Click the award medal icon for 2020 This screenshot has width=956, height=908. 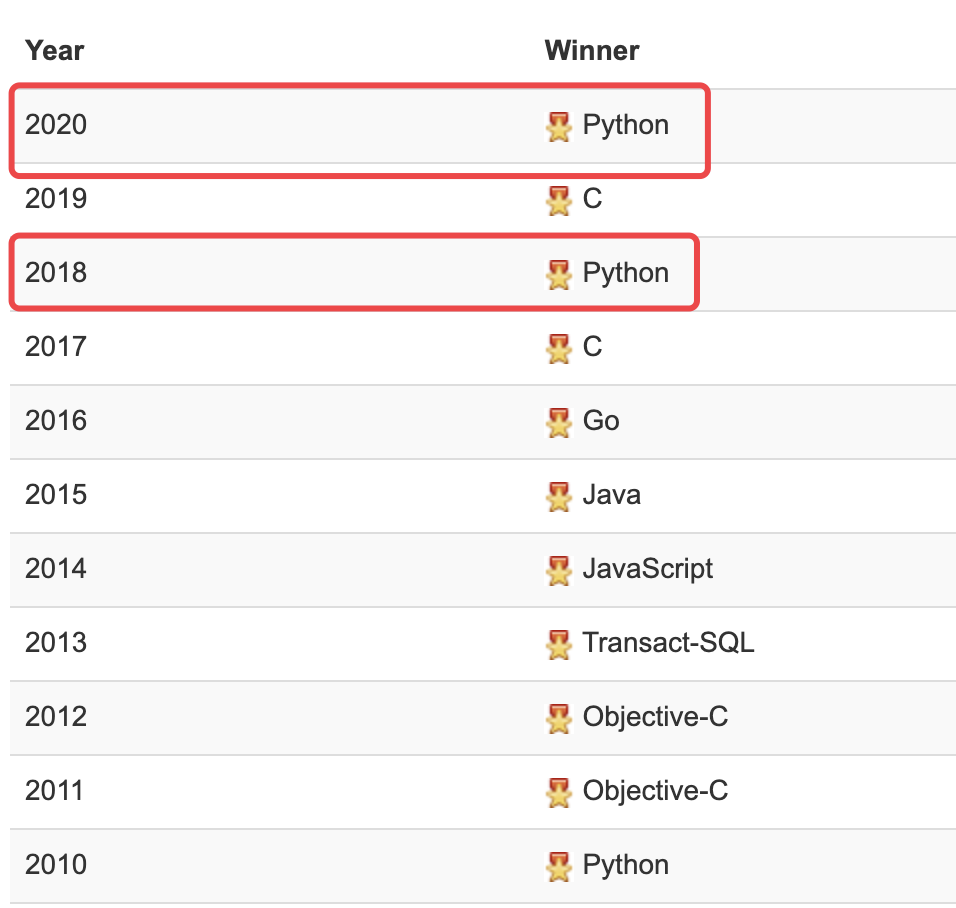tap(558, 126)
